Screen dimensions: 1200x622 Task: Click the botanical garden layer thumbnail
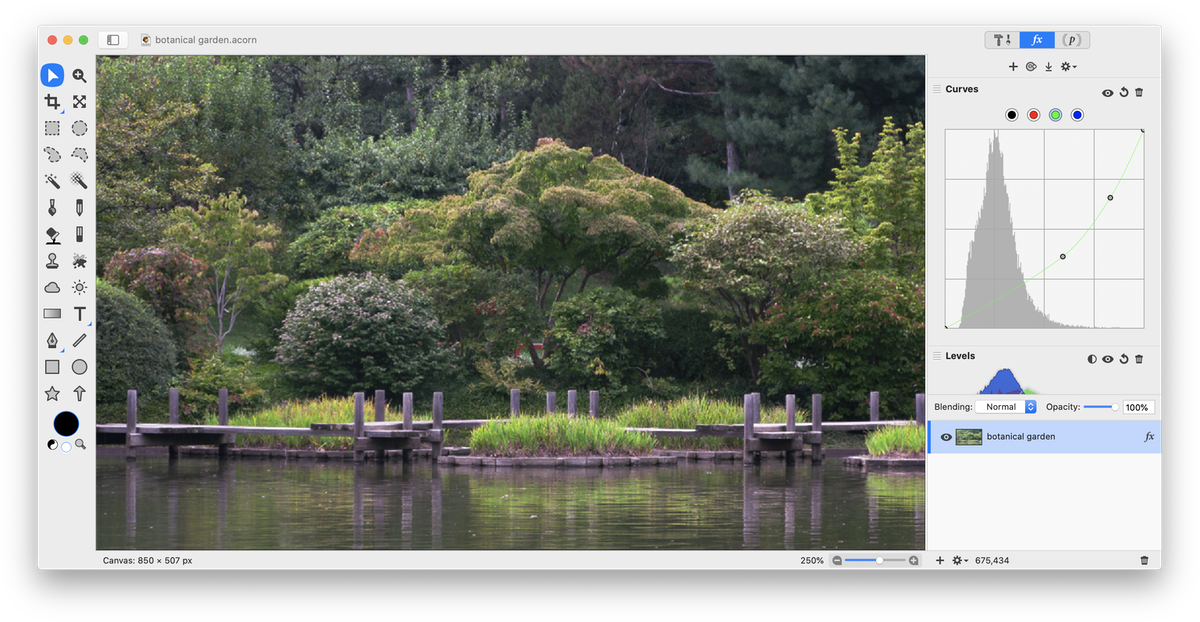tap(969, 437)
